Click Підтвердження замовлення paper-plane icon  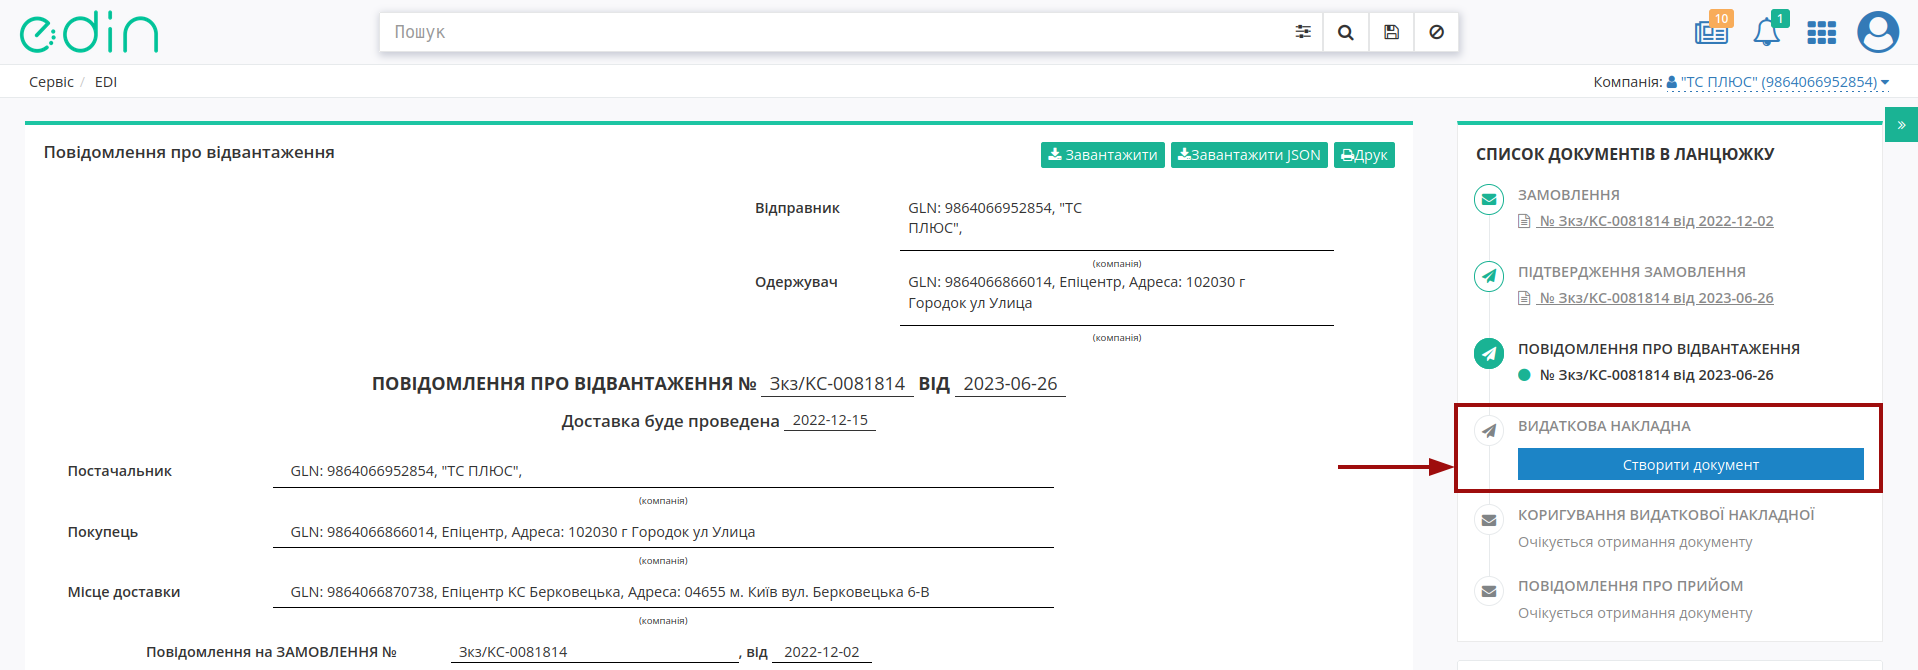point(1488,276)
